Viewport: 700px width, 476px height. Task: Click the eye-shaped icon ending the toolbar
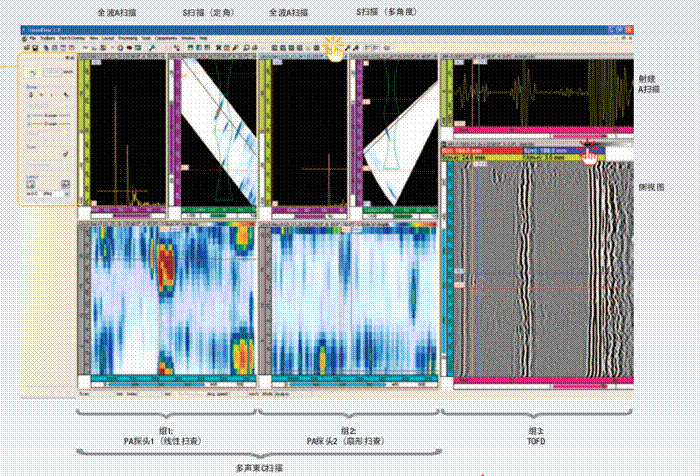coord(387,47)
